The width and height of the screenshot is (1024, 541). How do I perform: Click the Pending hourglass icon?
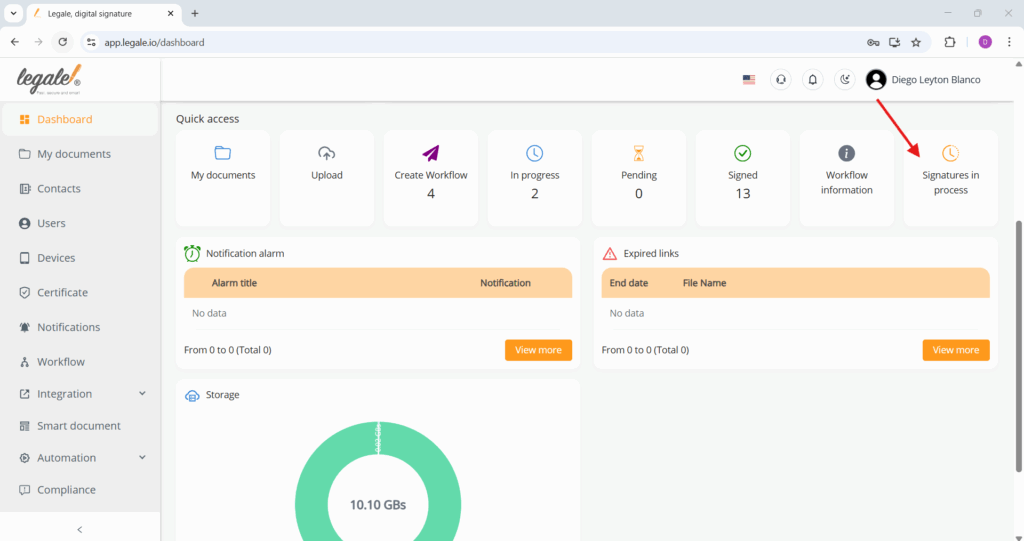(x=639, y=154)
